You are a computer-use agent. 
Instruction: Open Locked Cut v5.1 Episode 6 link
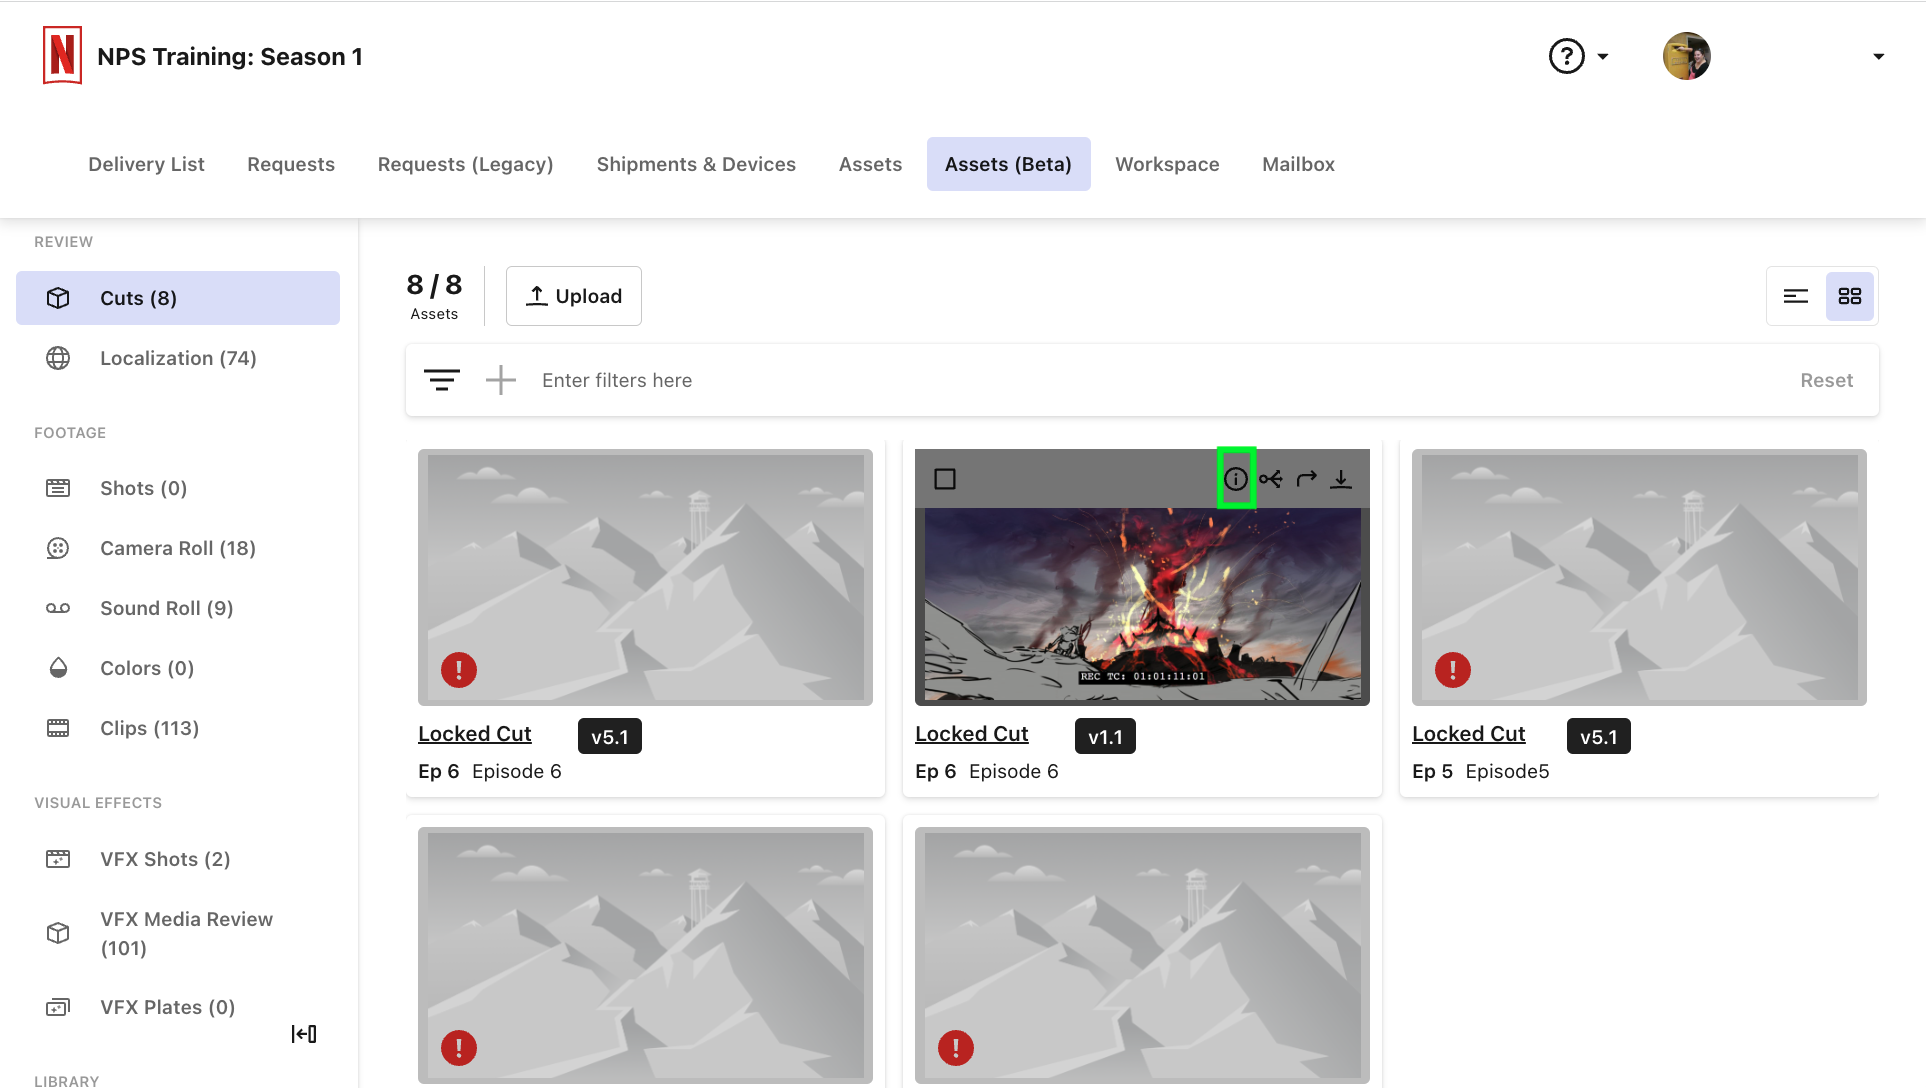(475, 734)
